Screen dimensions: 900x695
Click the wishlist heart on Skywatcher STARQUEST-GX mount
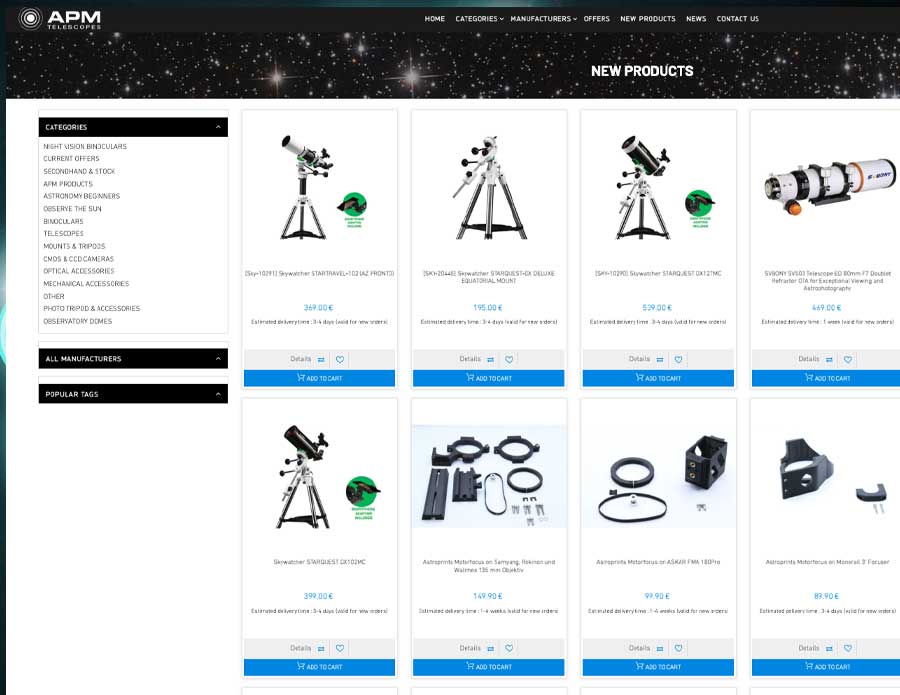click(x=509, y=359)
